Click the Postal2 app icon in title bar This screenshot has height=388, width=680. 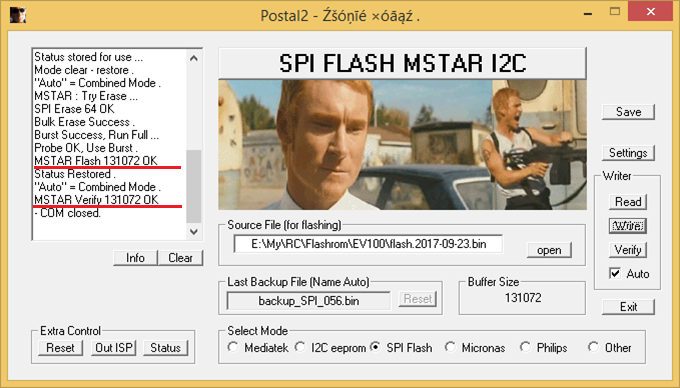(18, 15)
